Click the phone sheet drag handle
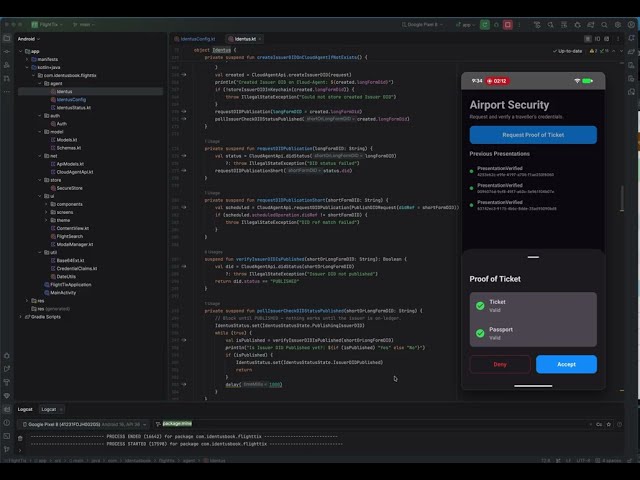This screenshot has height=480, width=640. pyautogui.click(x=533, y=257)
